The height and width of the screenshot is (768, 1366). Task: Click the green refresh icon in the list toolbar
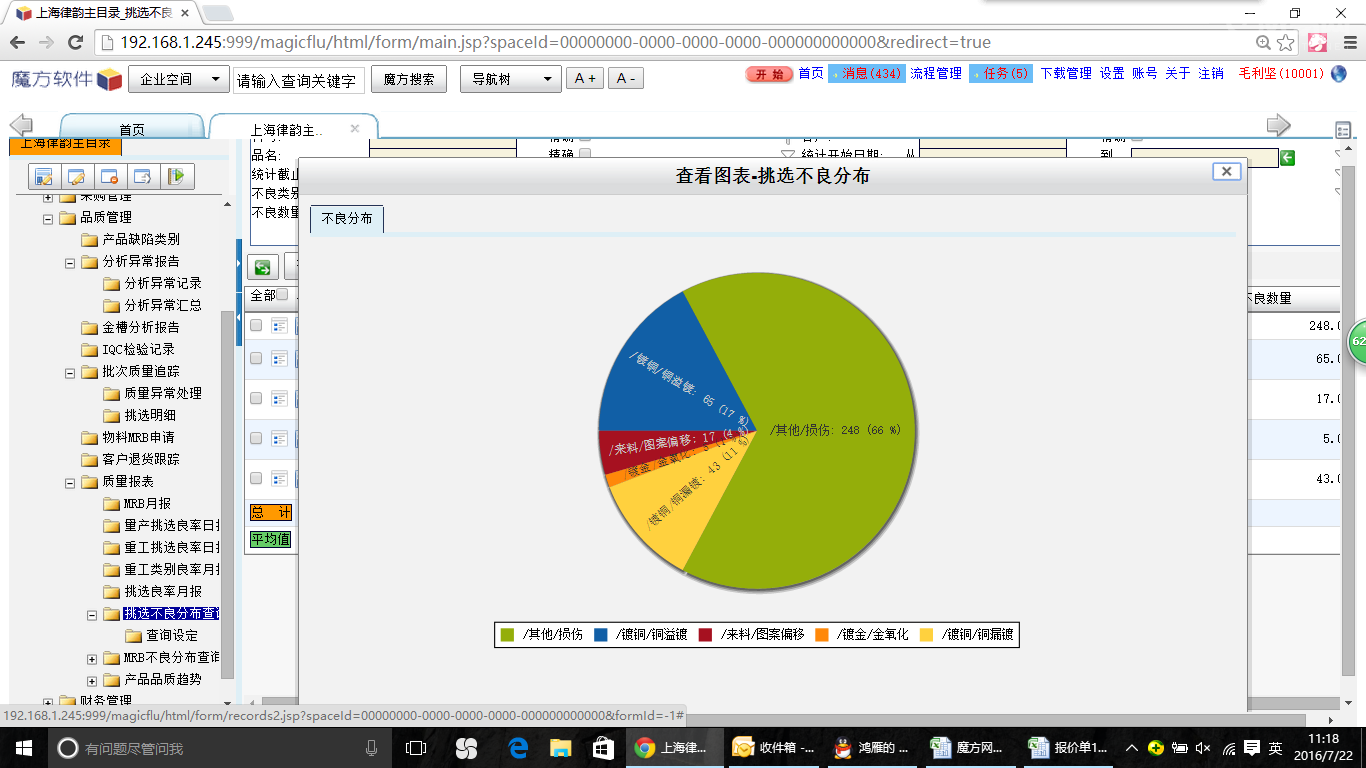point(262,267)
